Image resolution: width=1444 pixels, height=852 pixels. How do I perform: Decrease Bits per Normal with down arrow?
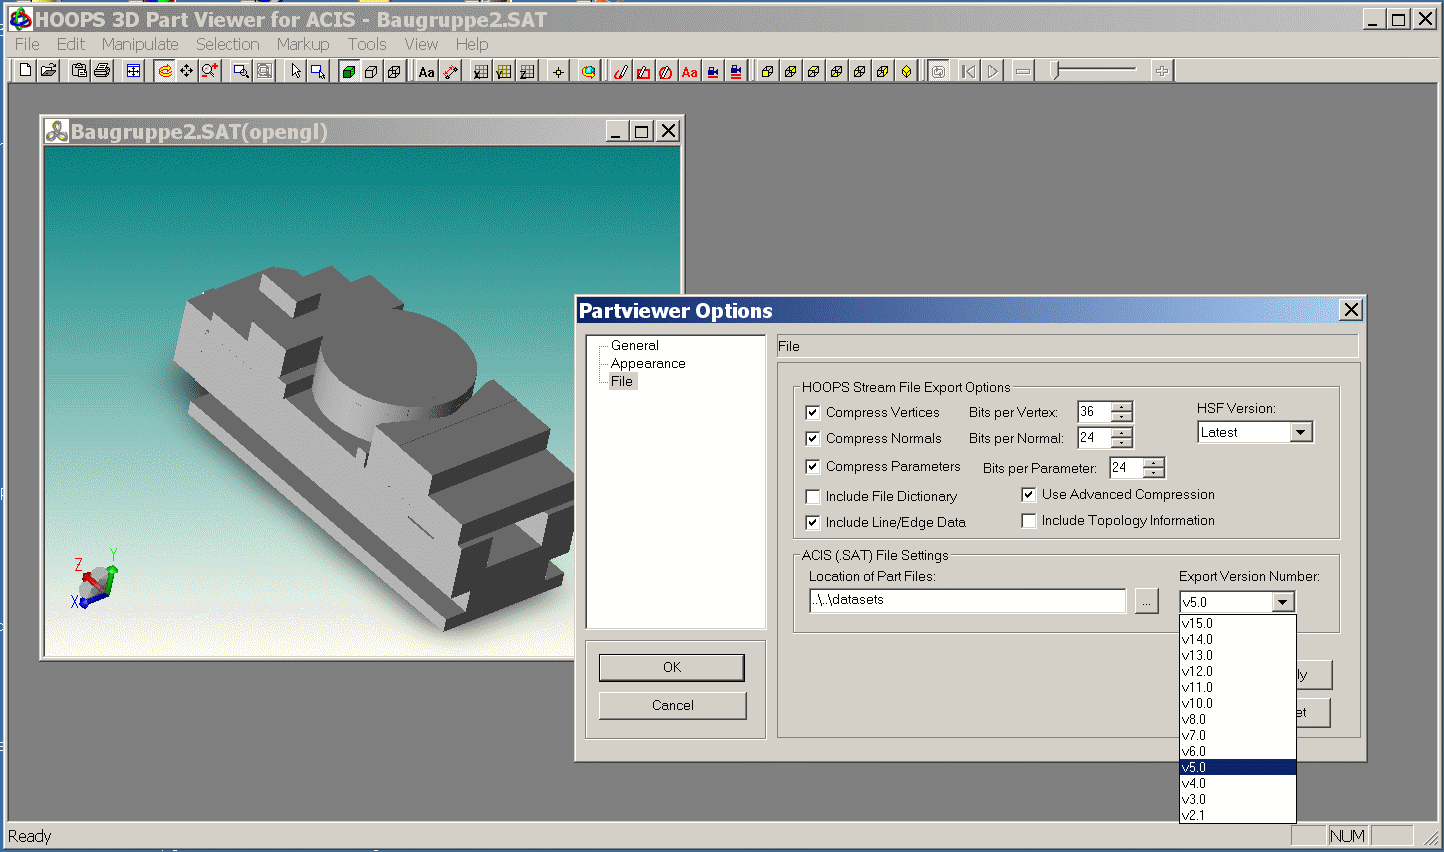pos(1122,443)
